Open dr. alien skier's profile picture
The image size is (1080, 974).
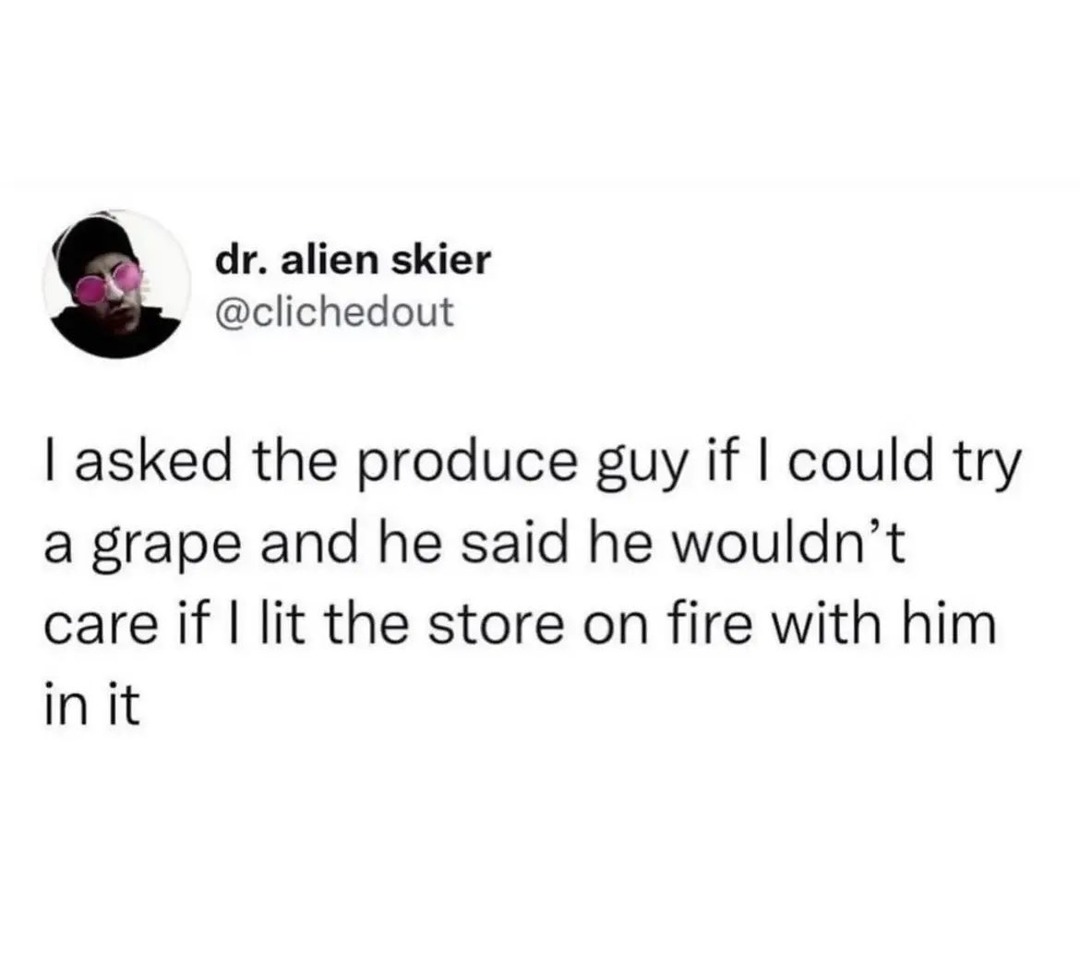coord(116,284)
